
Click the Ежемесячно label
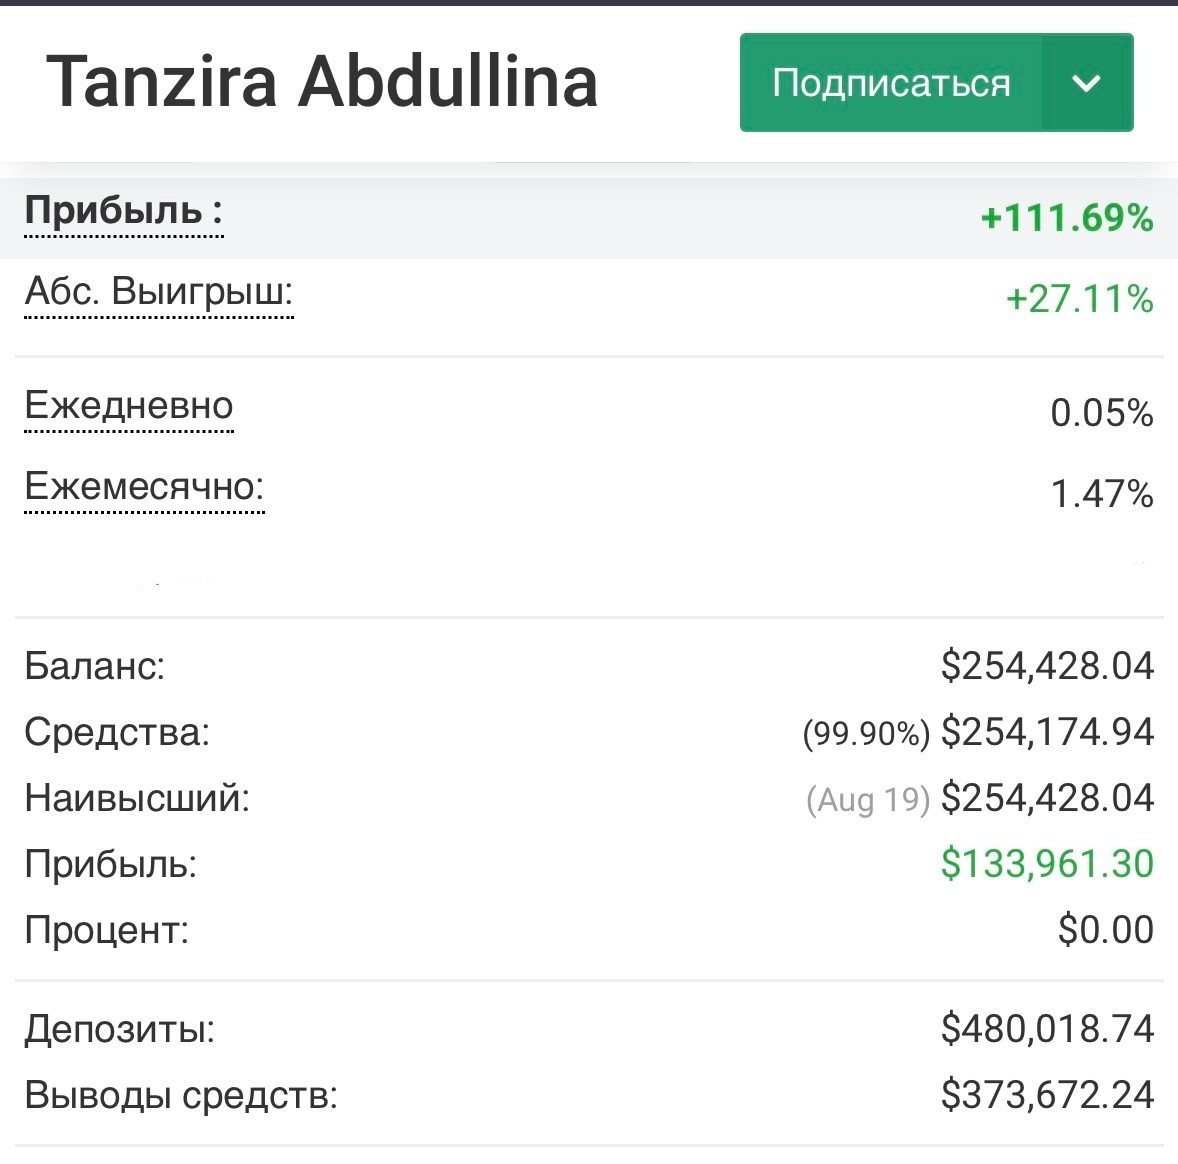click(x=144, y=486)
